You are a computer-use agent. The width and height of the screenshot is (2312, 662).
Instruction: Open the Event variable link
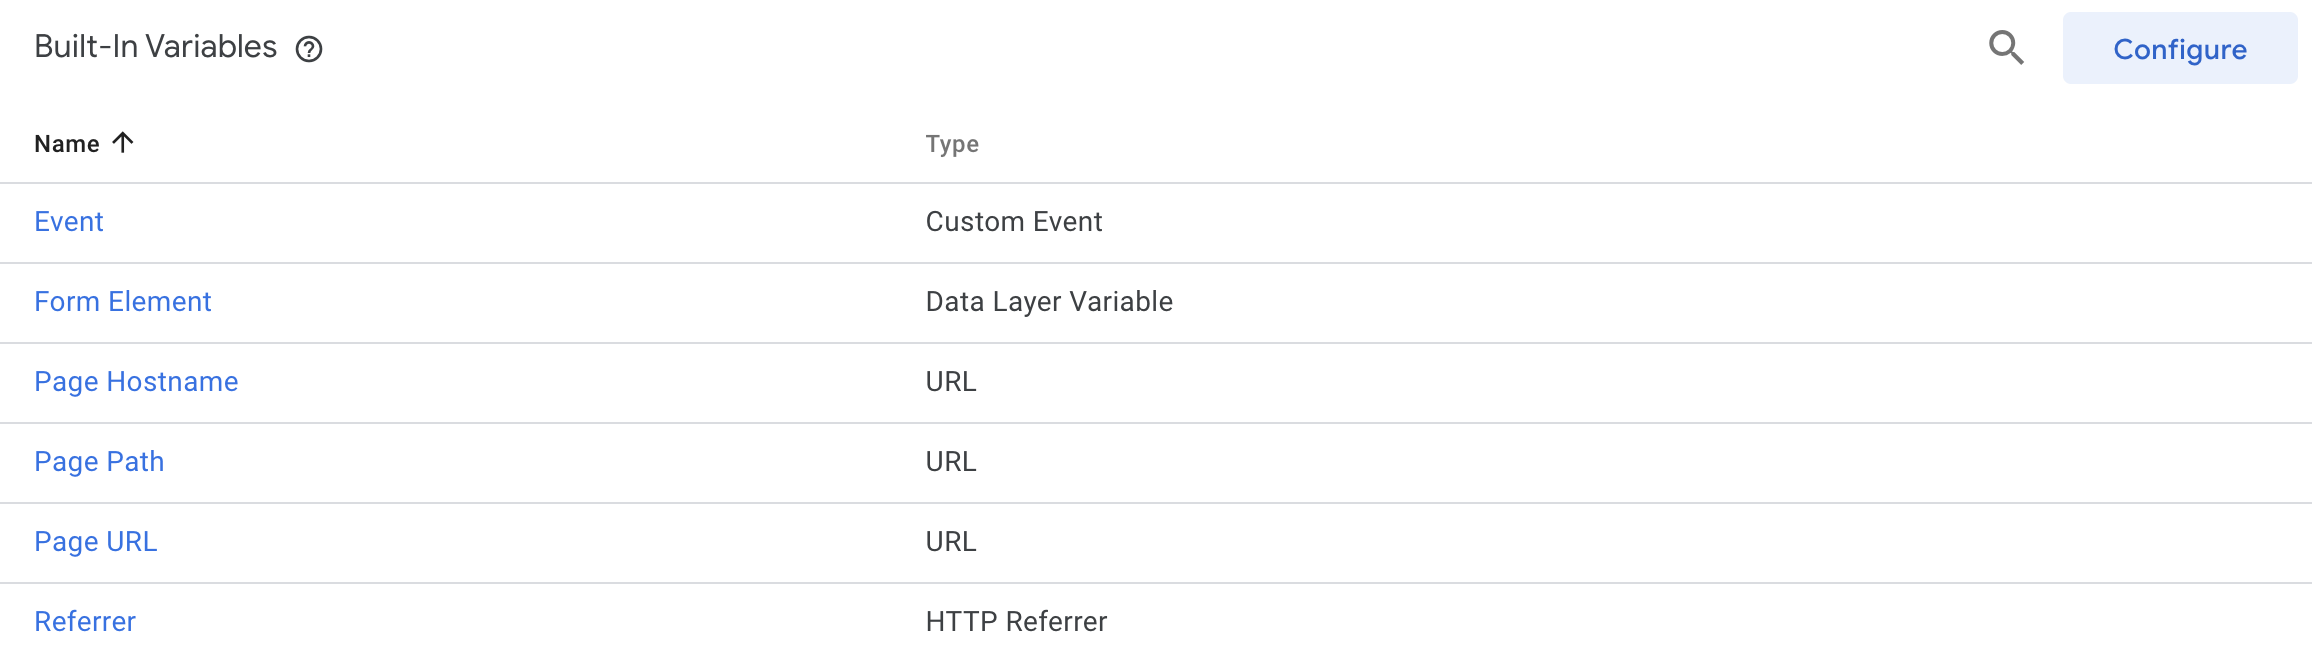(69, 222)
